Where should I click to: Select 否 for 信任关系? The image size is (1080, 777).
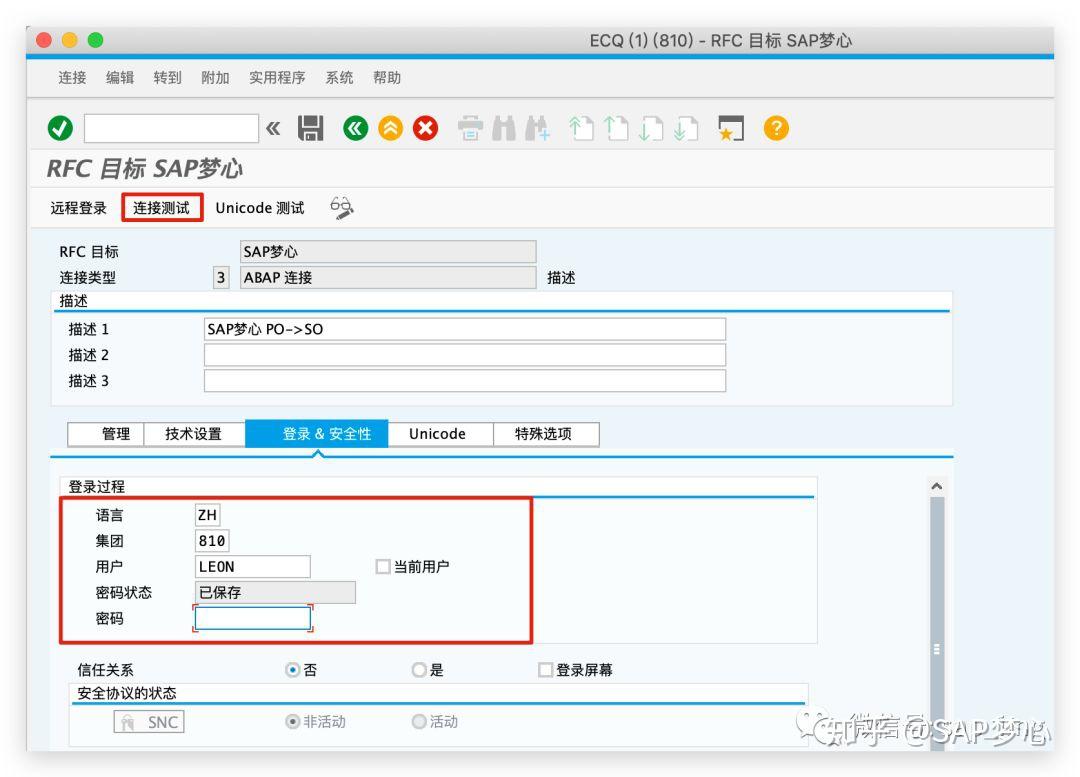(x=293, y=670)
